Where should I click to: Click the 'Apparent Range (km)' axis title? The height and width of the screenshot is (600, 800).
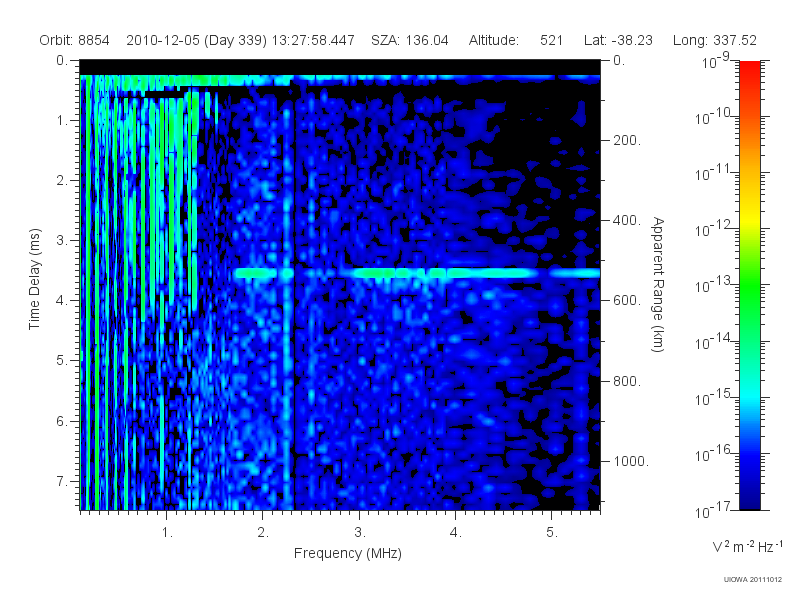[658, 284]
